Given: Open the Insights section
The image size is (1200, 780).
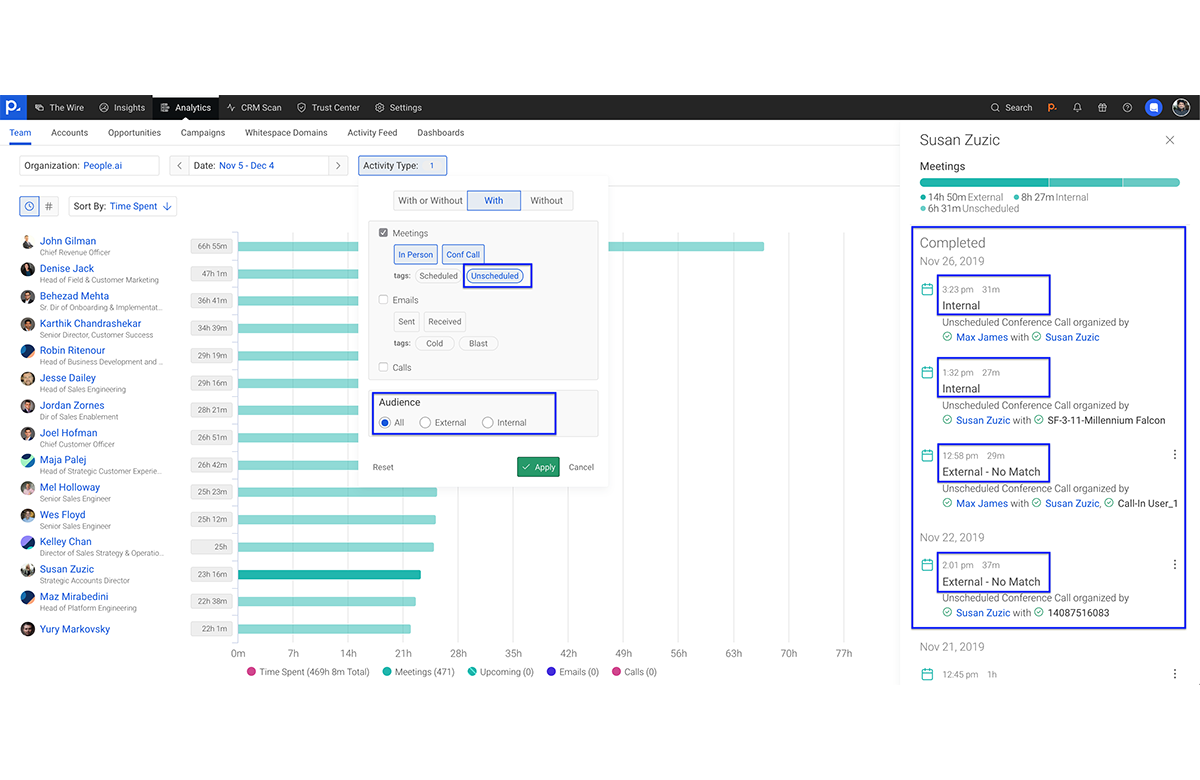Looking at the screenshot, I should [122, 107].
